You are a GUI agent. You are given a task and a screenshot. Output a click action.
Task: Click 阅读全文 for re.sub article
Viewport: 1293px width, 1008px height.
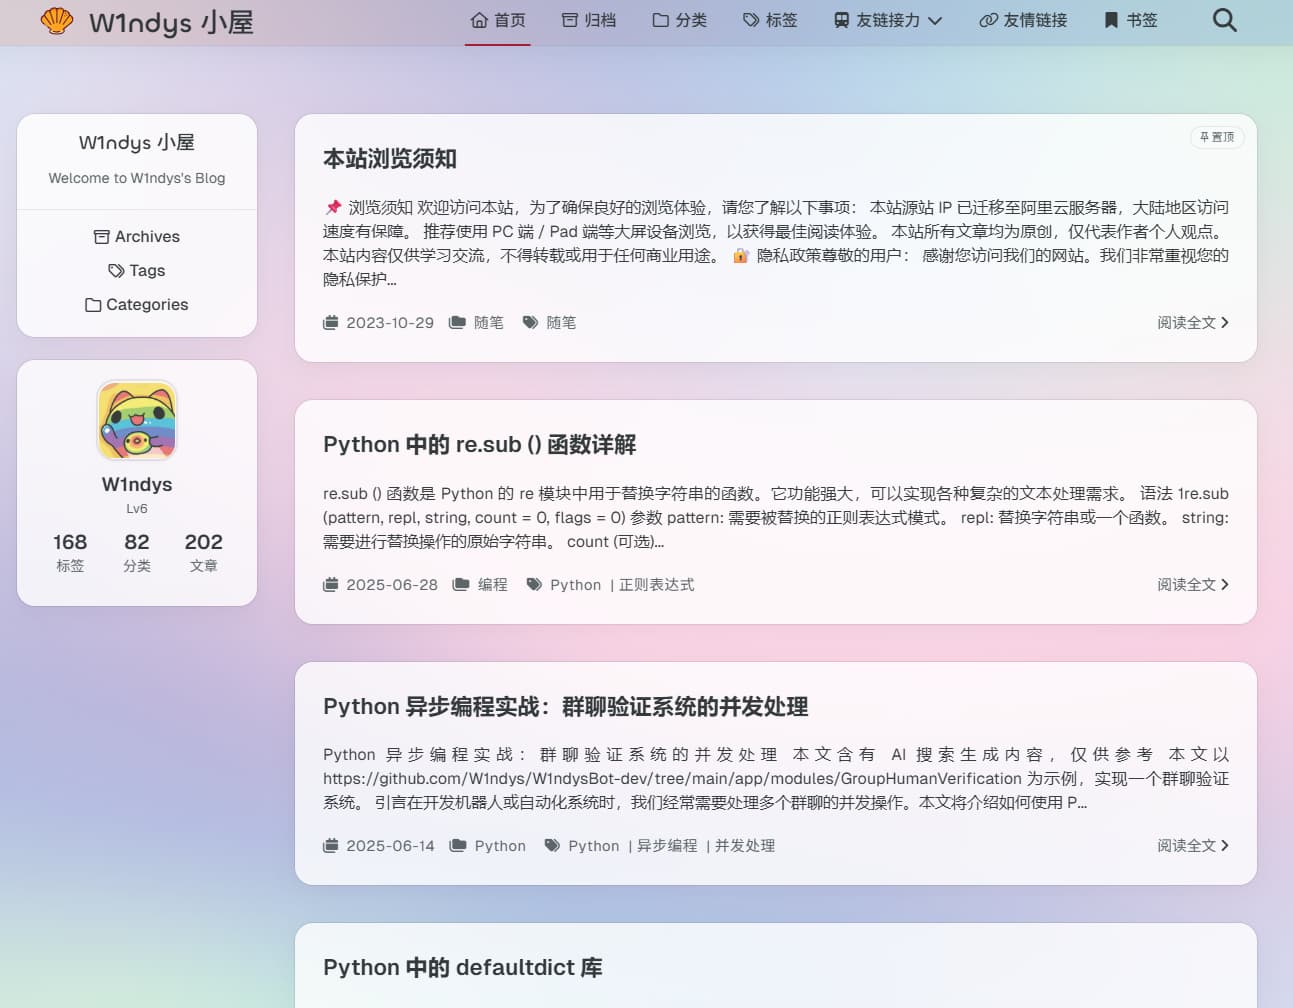[1192, 585]
